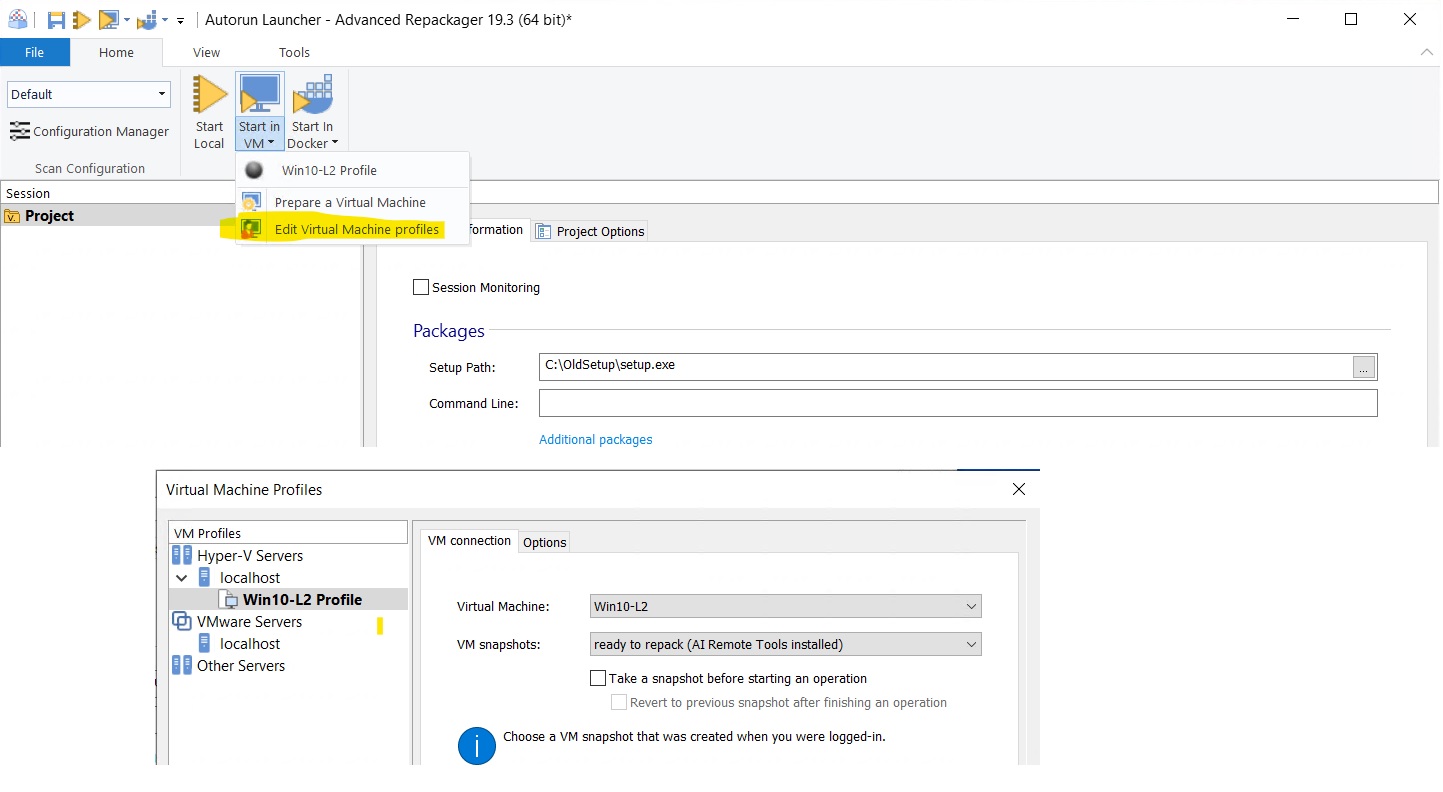1443x792 pixels.
Task: Select the Hyper-V Servers node
Action: pos(249,556)
